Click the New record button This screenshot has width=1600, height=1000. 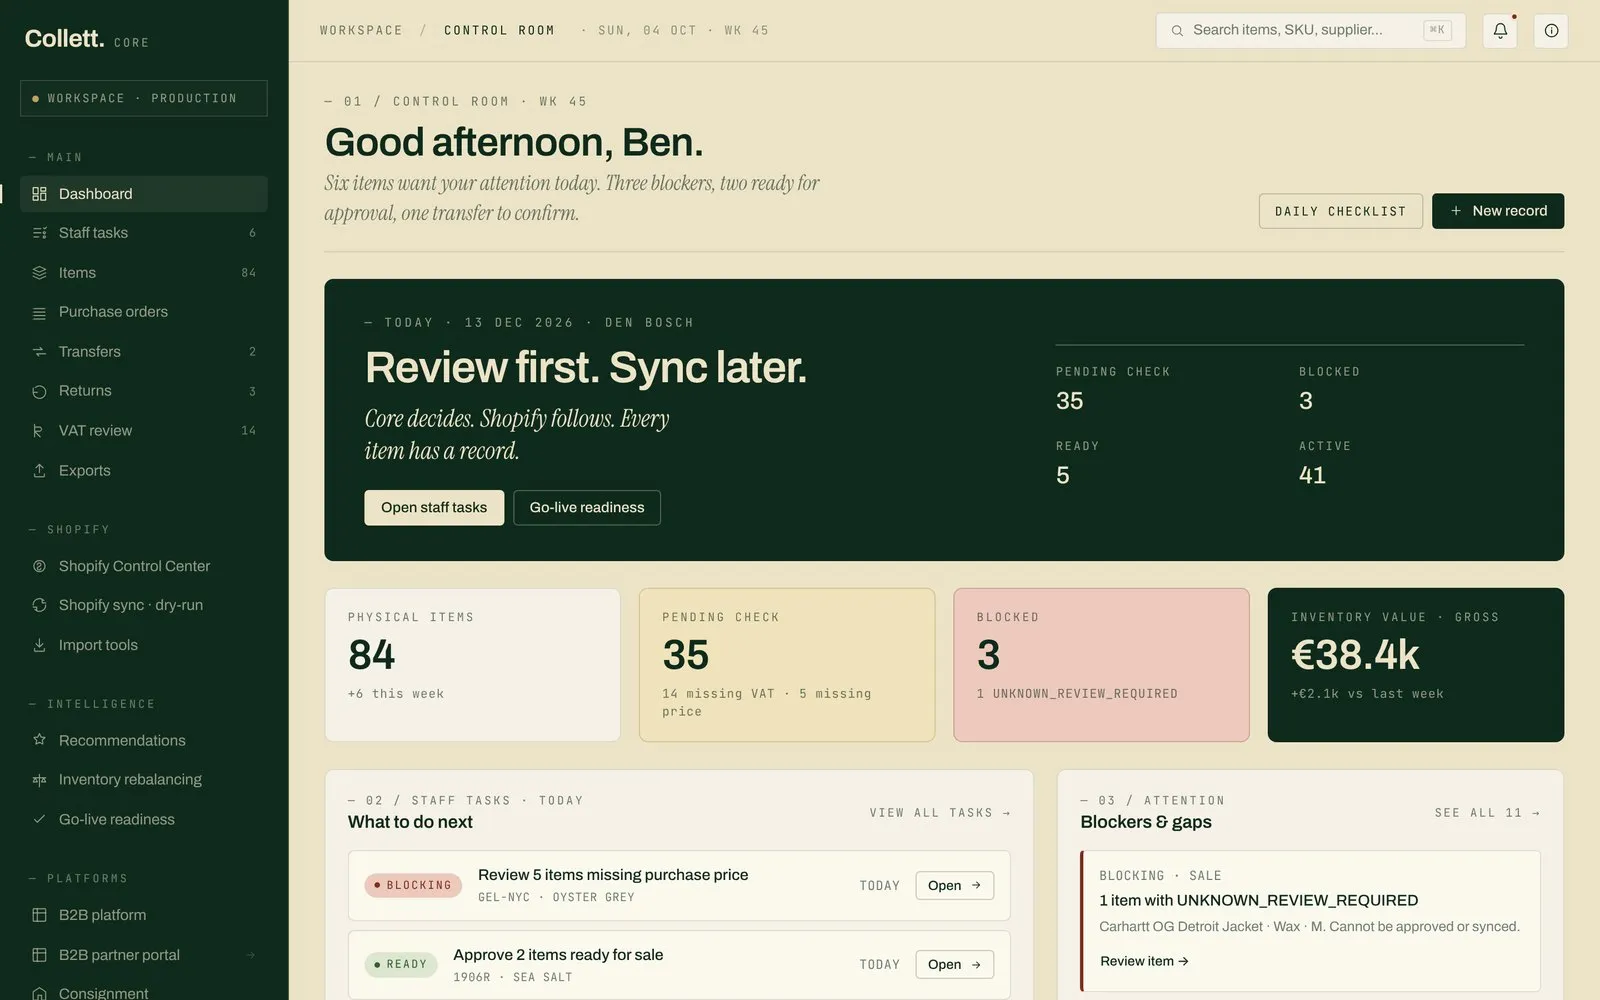pyautogui.click(x=1498, y=211)
